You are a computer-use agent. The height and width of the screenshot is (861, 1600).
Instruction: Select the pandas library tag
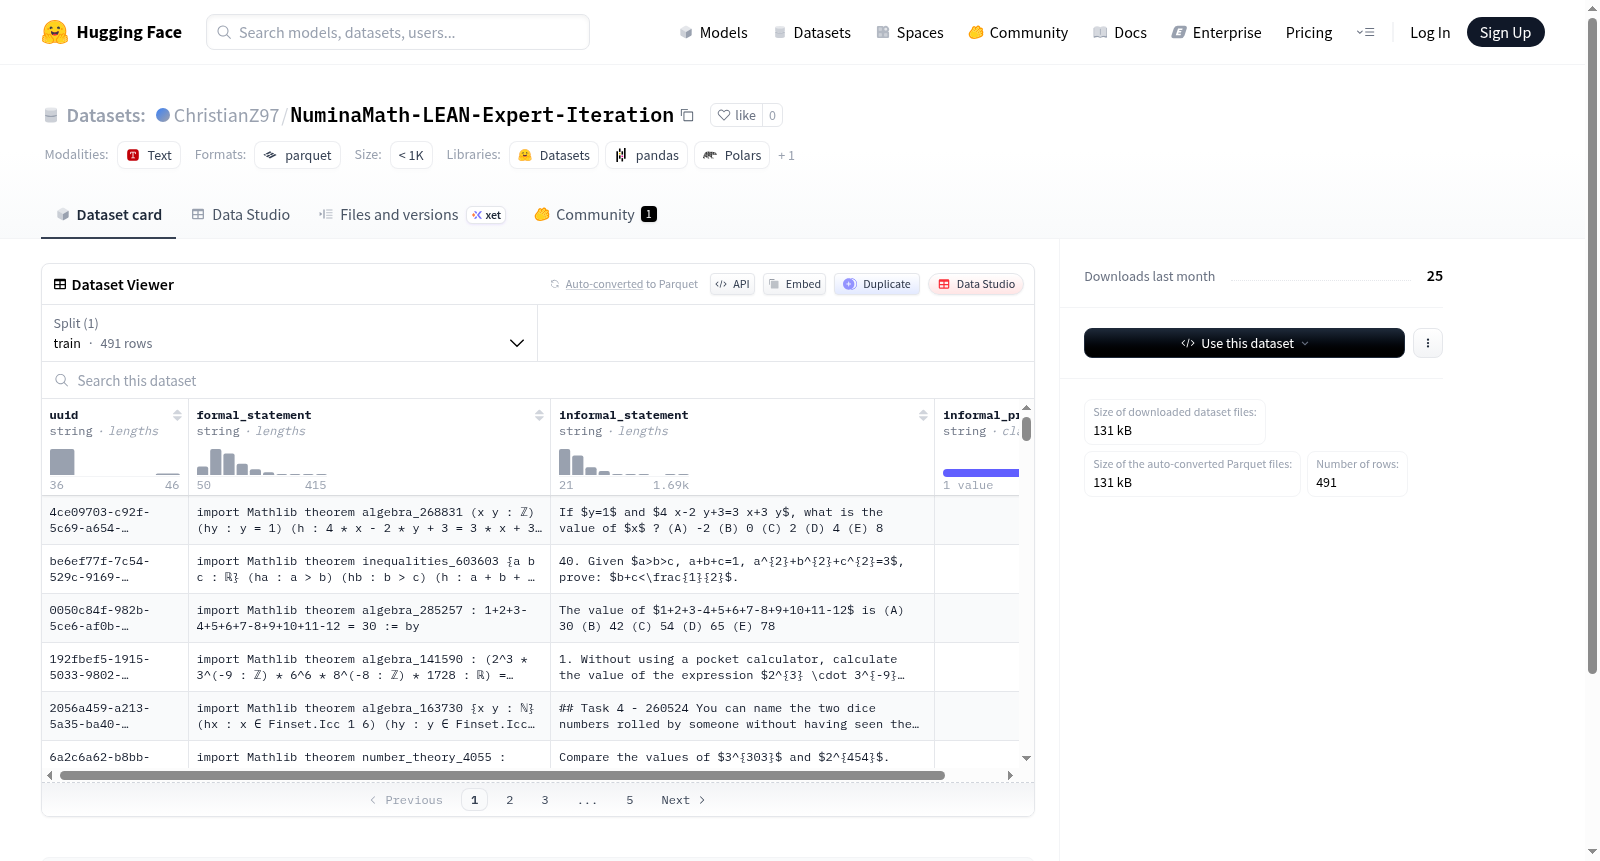click(647, 155)
